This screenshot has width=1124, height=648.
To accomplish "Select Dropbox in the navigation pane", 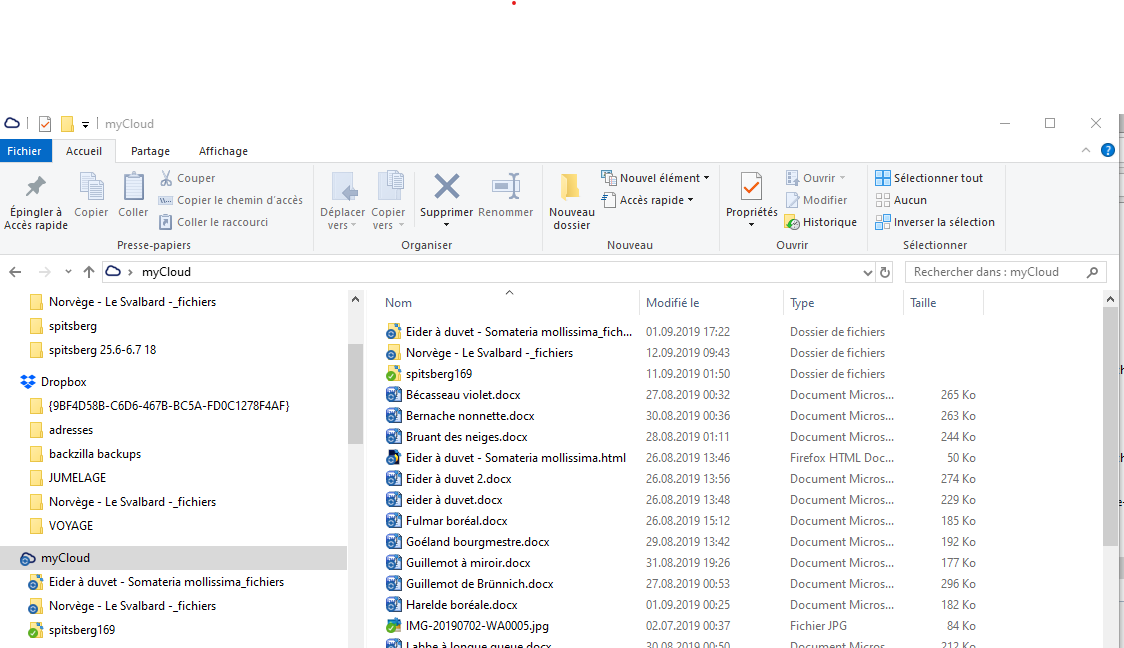I will 63,382.
